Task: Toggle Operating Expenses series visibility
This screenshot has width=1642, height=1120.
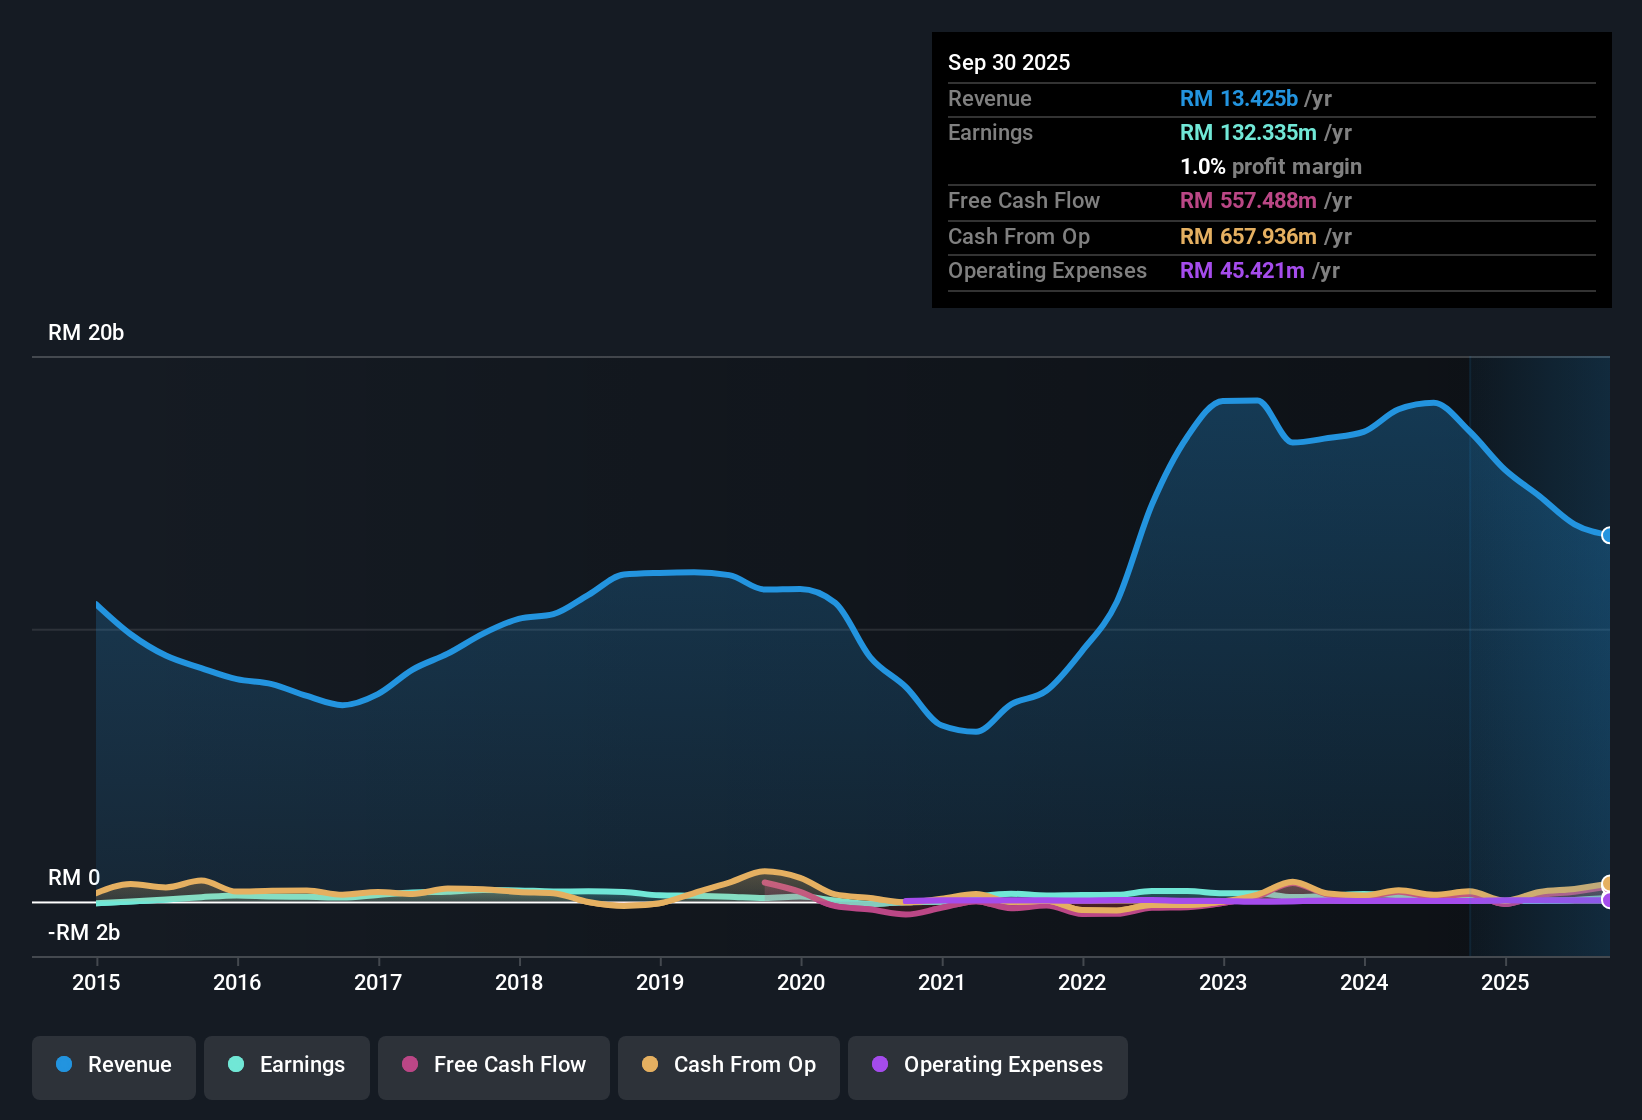Action: pos(987,1065)
